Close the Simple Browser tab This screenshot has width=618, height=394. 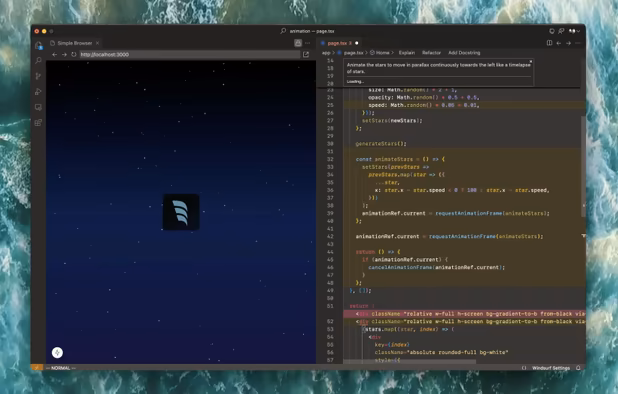tap(97, 43)
